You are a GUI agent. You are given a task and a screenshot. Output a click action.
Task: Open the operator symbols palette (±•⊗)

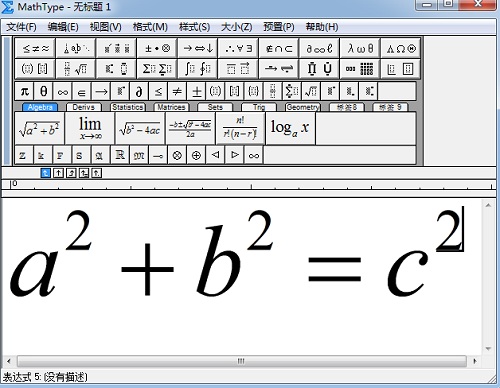157,49
